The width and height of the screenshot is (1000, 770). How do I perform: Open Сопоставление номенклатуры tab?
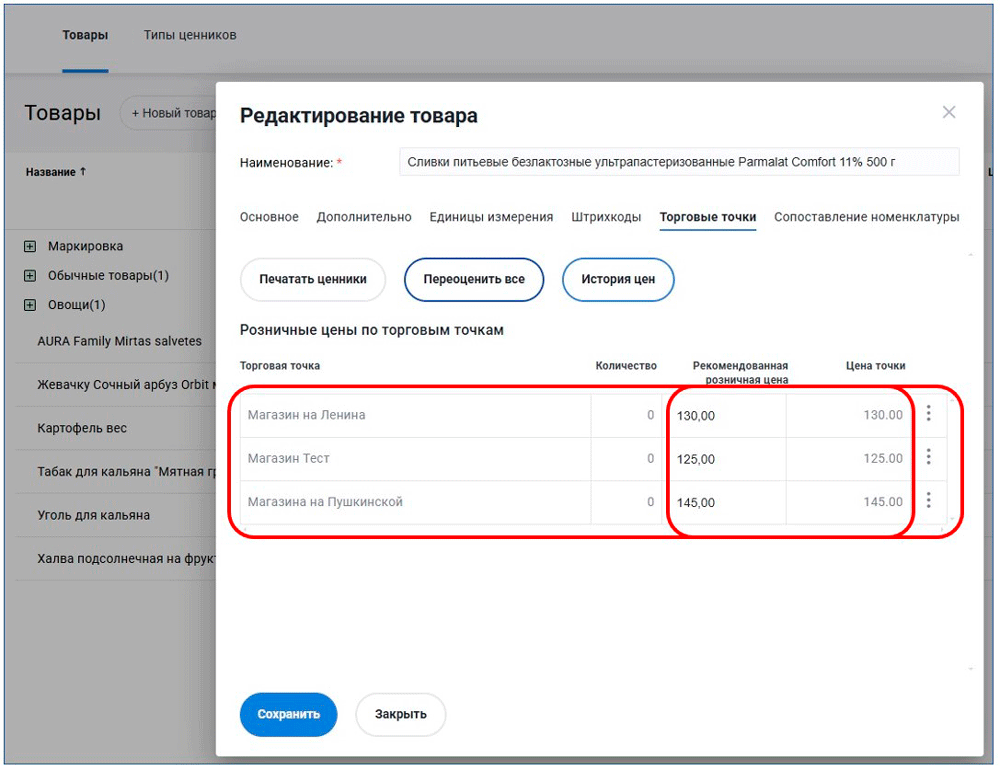point(866,217)
